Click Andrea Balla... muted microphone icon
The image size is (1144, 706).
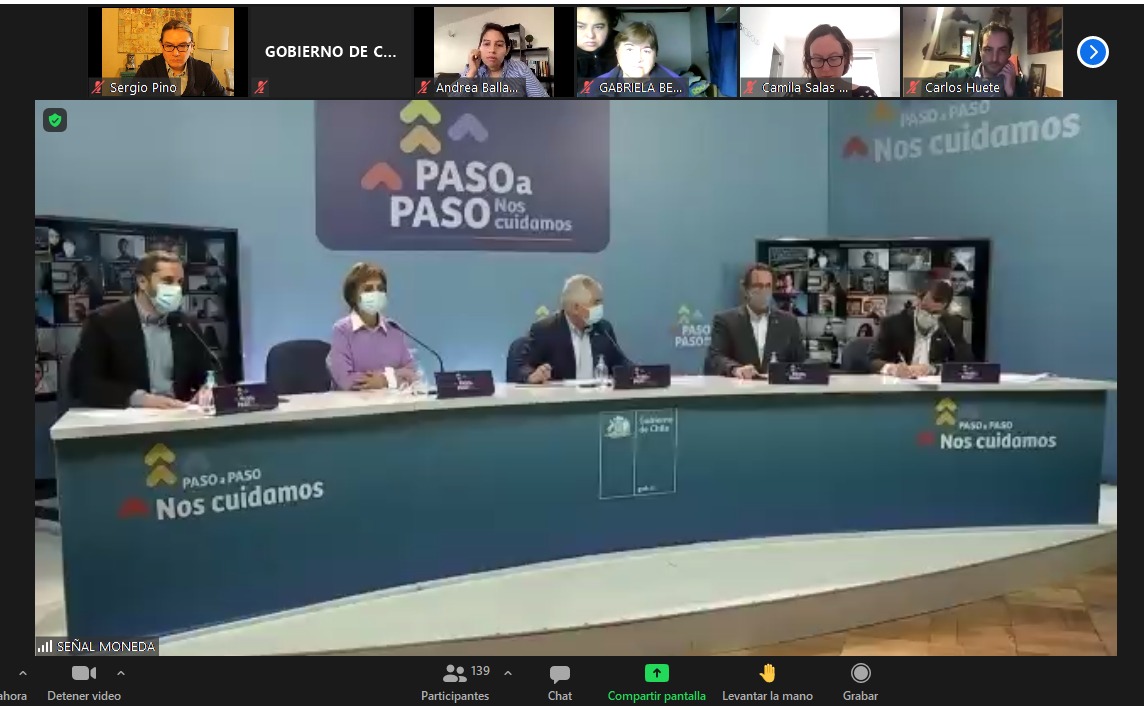click(x=424, y=88)
